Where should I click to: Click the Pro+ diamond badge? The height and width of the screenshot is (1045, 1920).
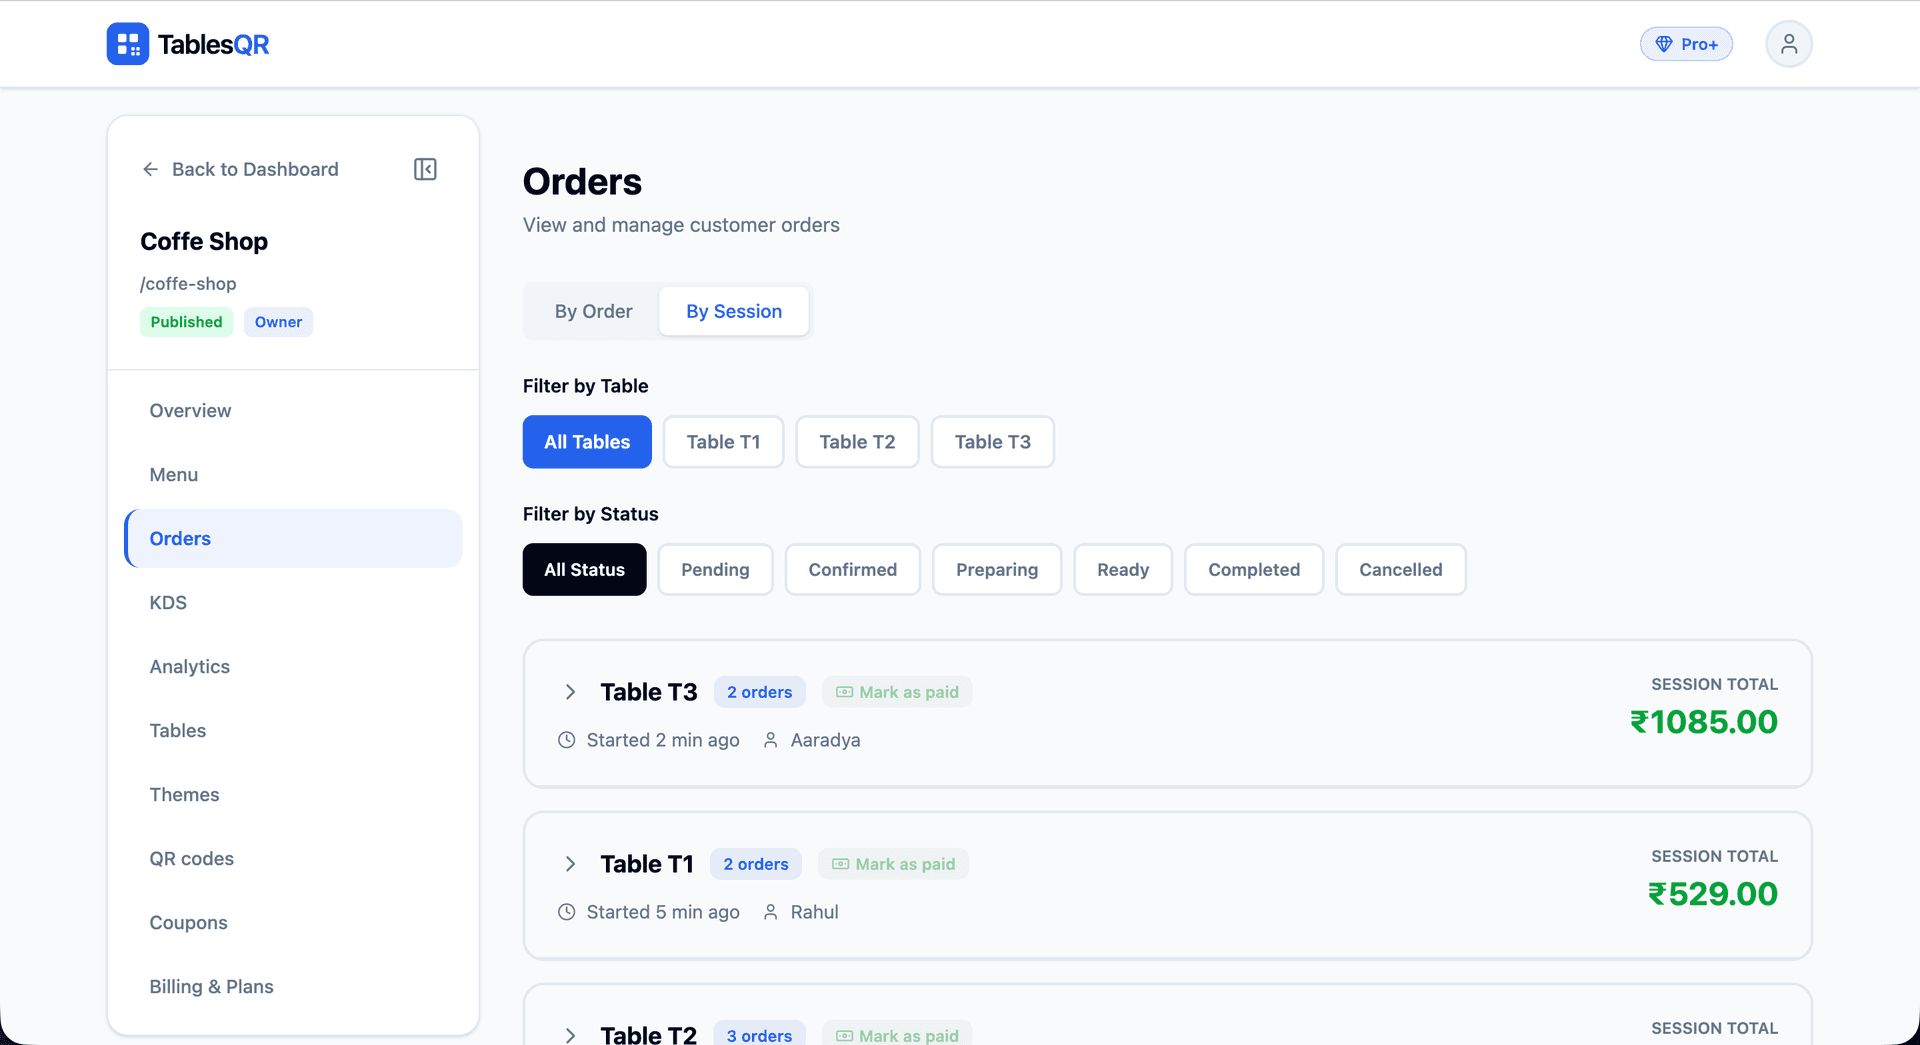(x=1686, y=44)
